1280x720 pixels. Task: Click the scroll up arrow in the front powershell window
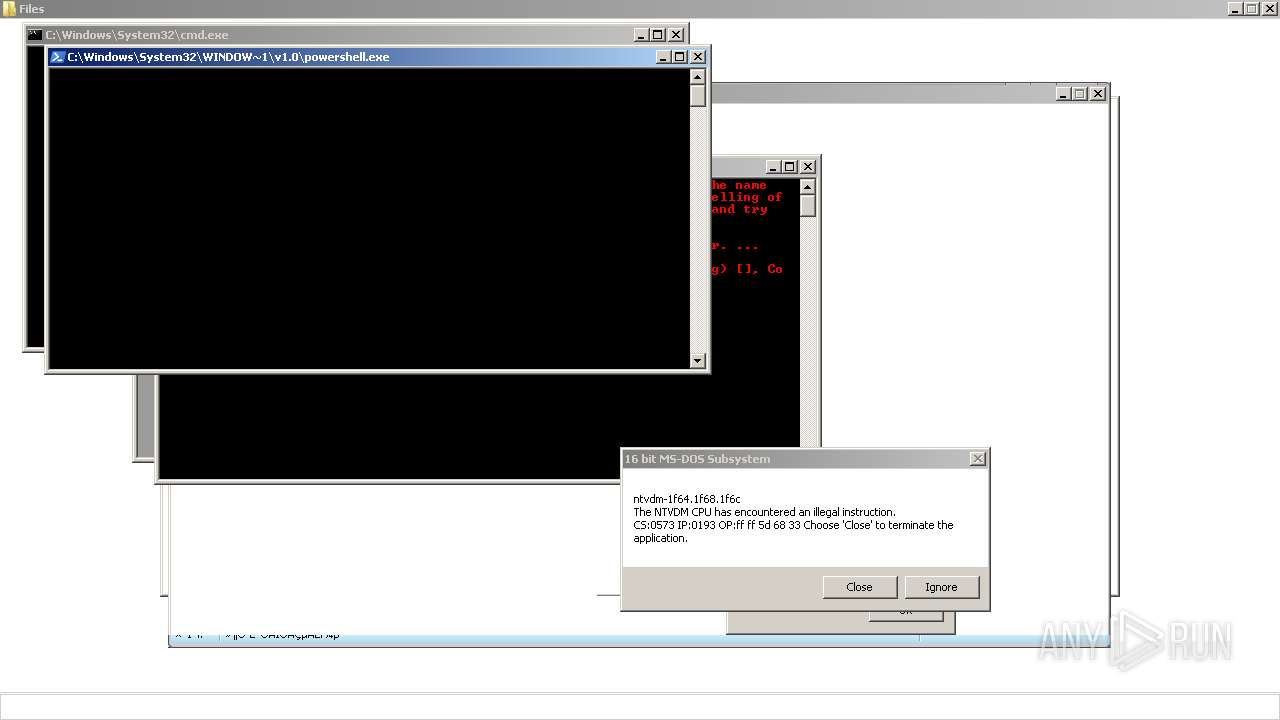pyautogui.click(x=698, y=76)
